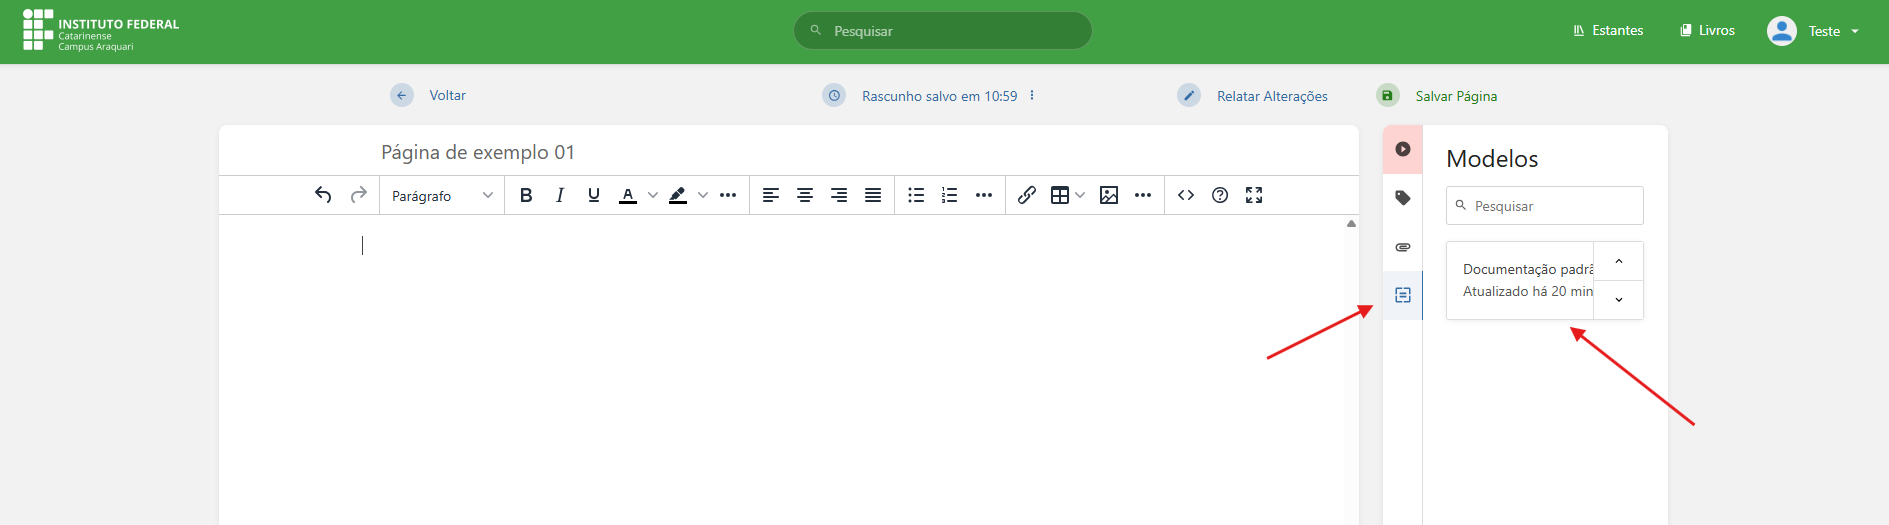Open the page tags sidebar tab

click(1403, 198)
